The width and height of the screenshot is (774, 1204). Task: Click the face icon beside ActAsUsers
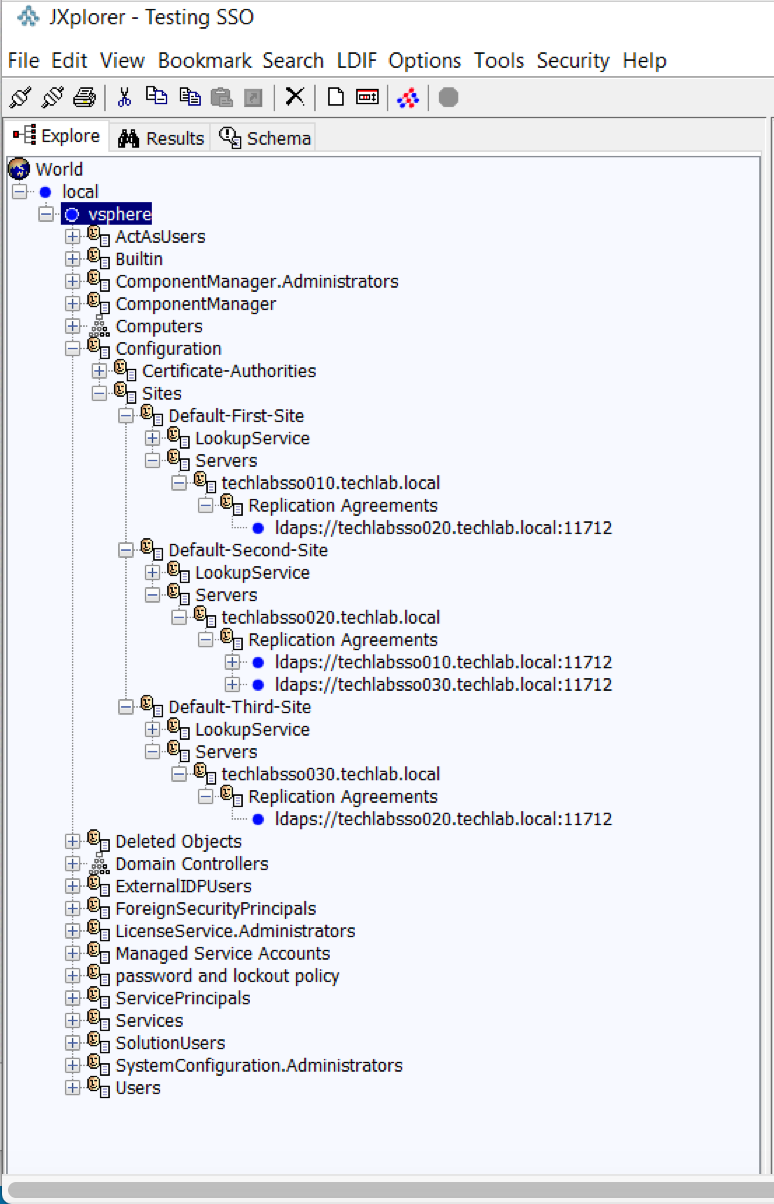point(98,236)
